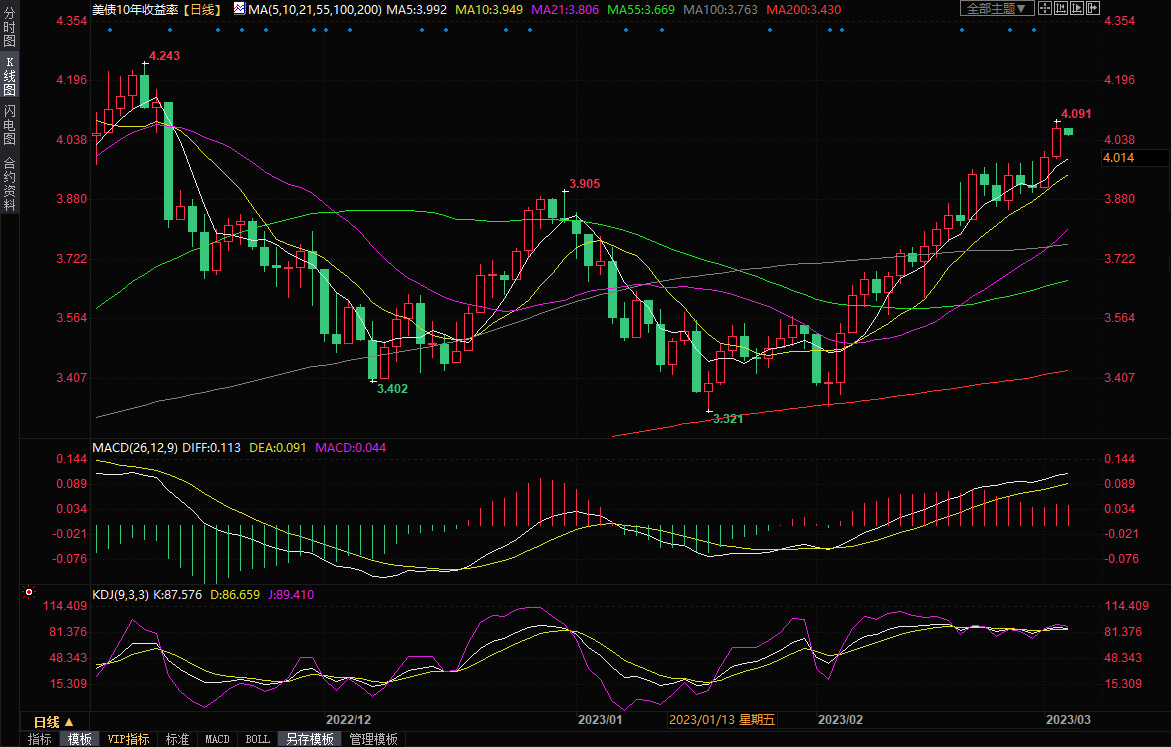
Task: Click the crosshair cursor icon
Action: [x=1045, y=8]
